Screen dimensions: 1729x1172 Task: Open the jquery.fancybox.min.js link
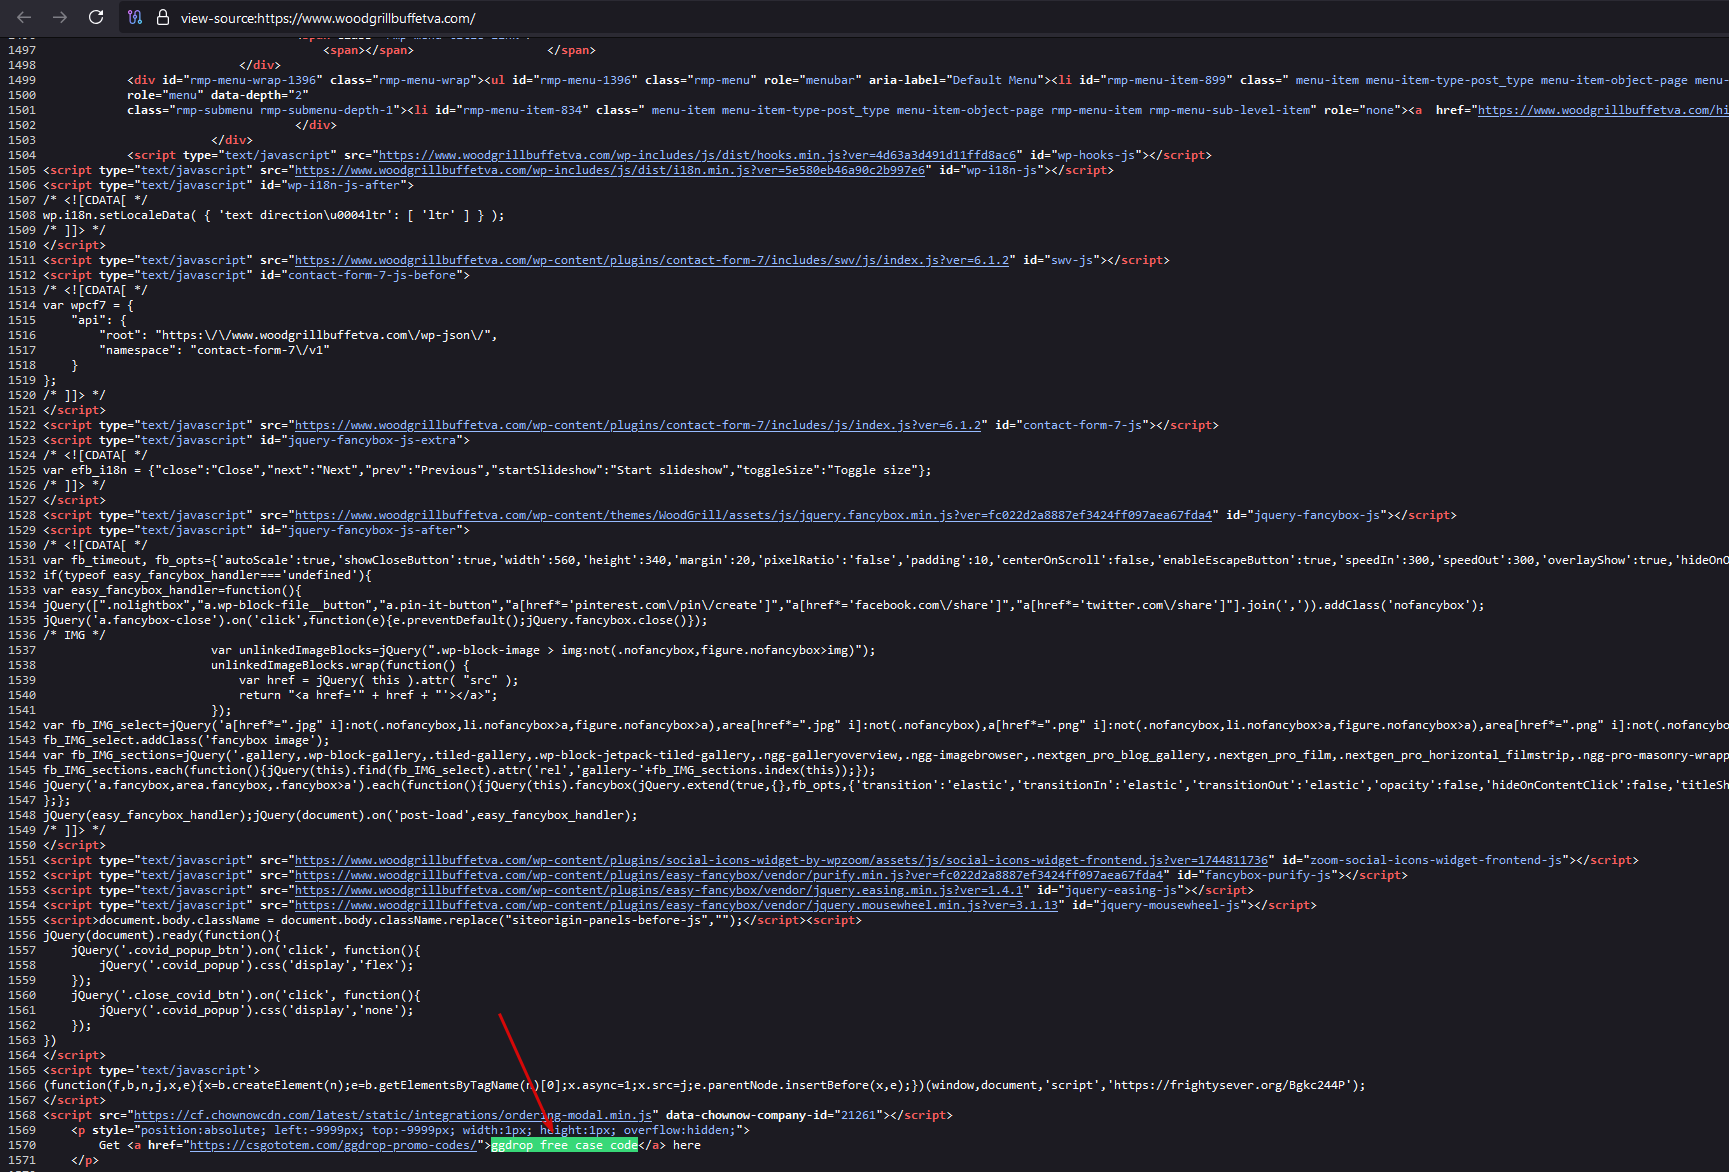pyautogui.click(x=753, y=515)
